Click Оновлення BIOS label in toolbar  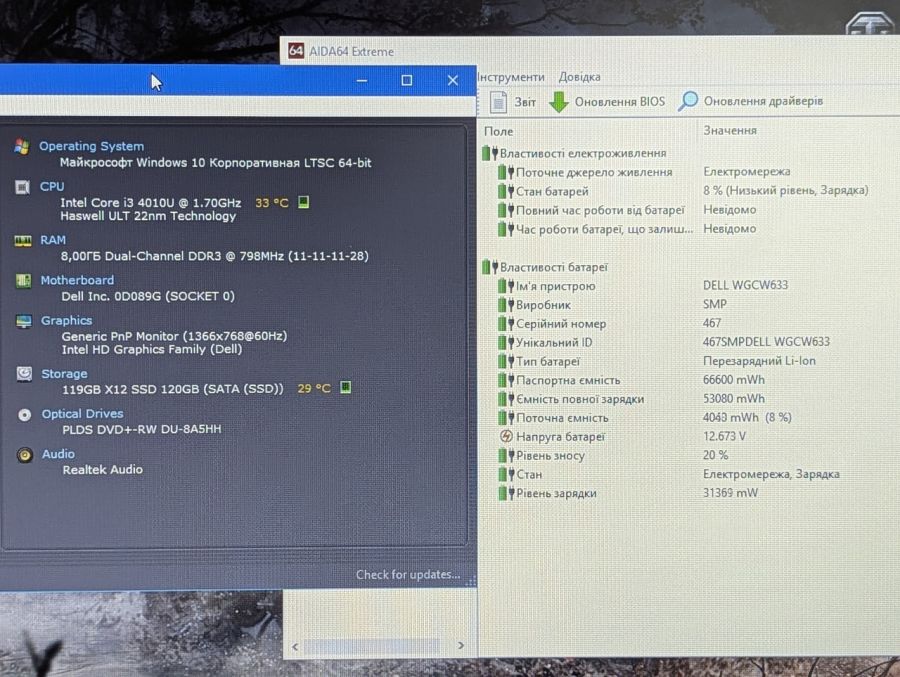tap(619, 102)
